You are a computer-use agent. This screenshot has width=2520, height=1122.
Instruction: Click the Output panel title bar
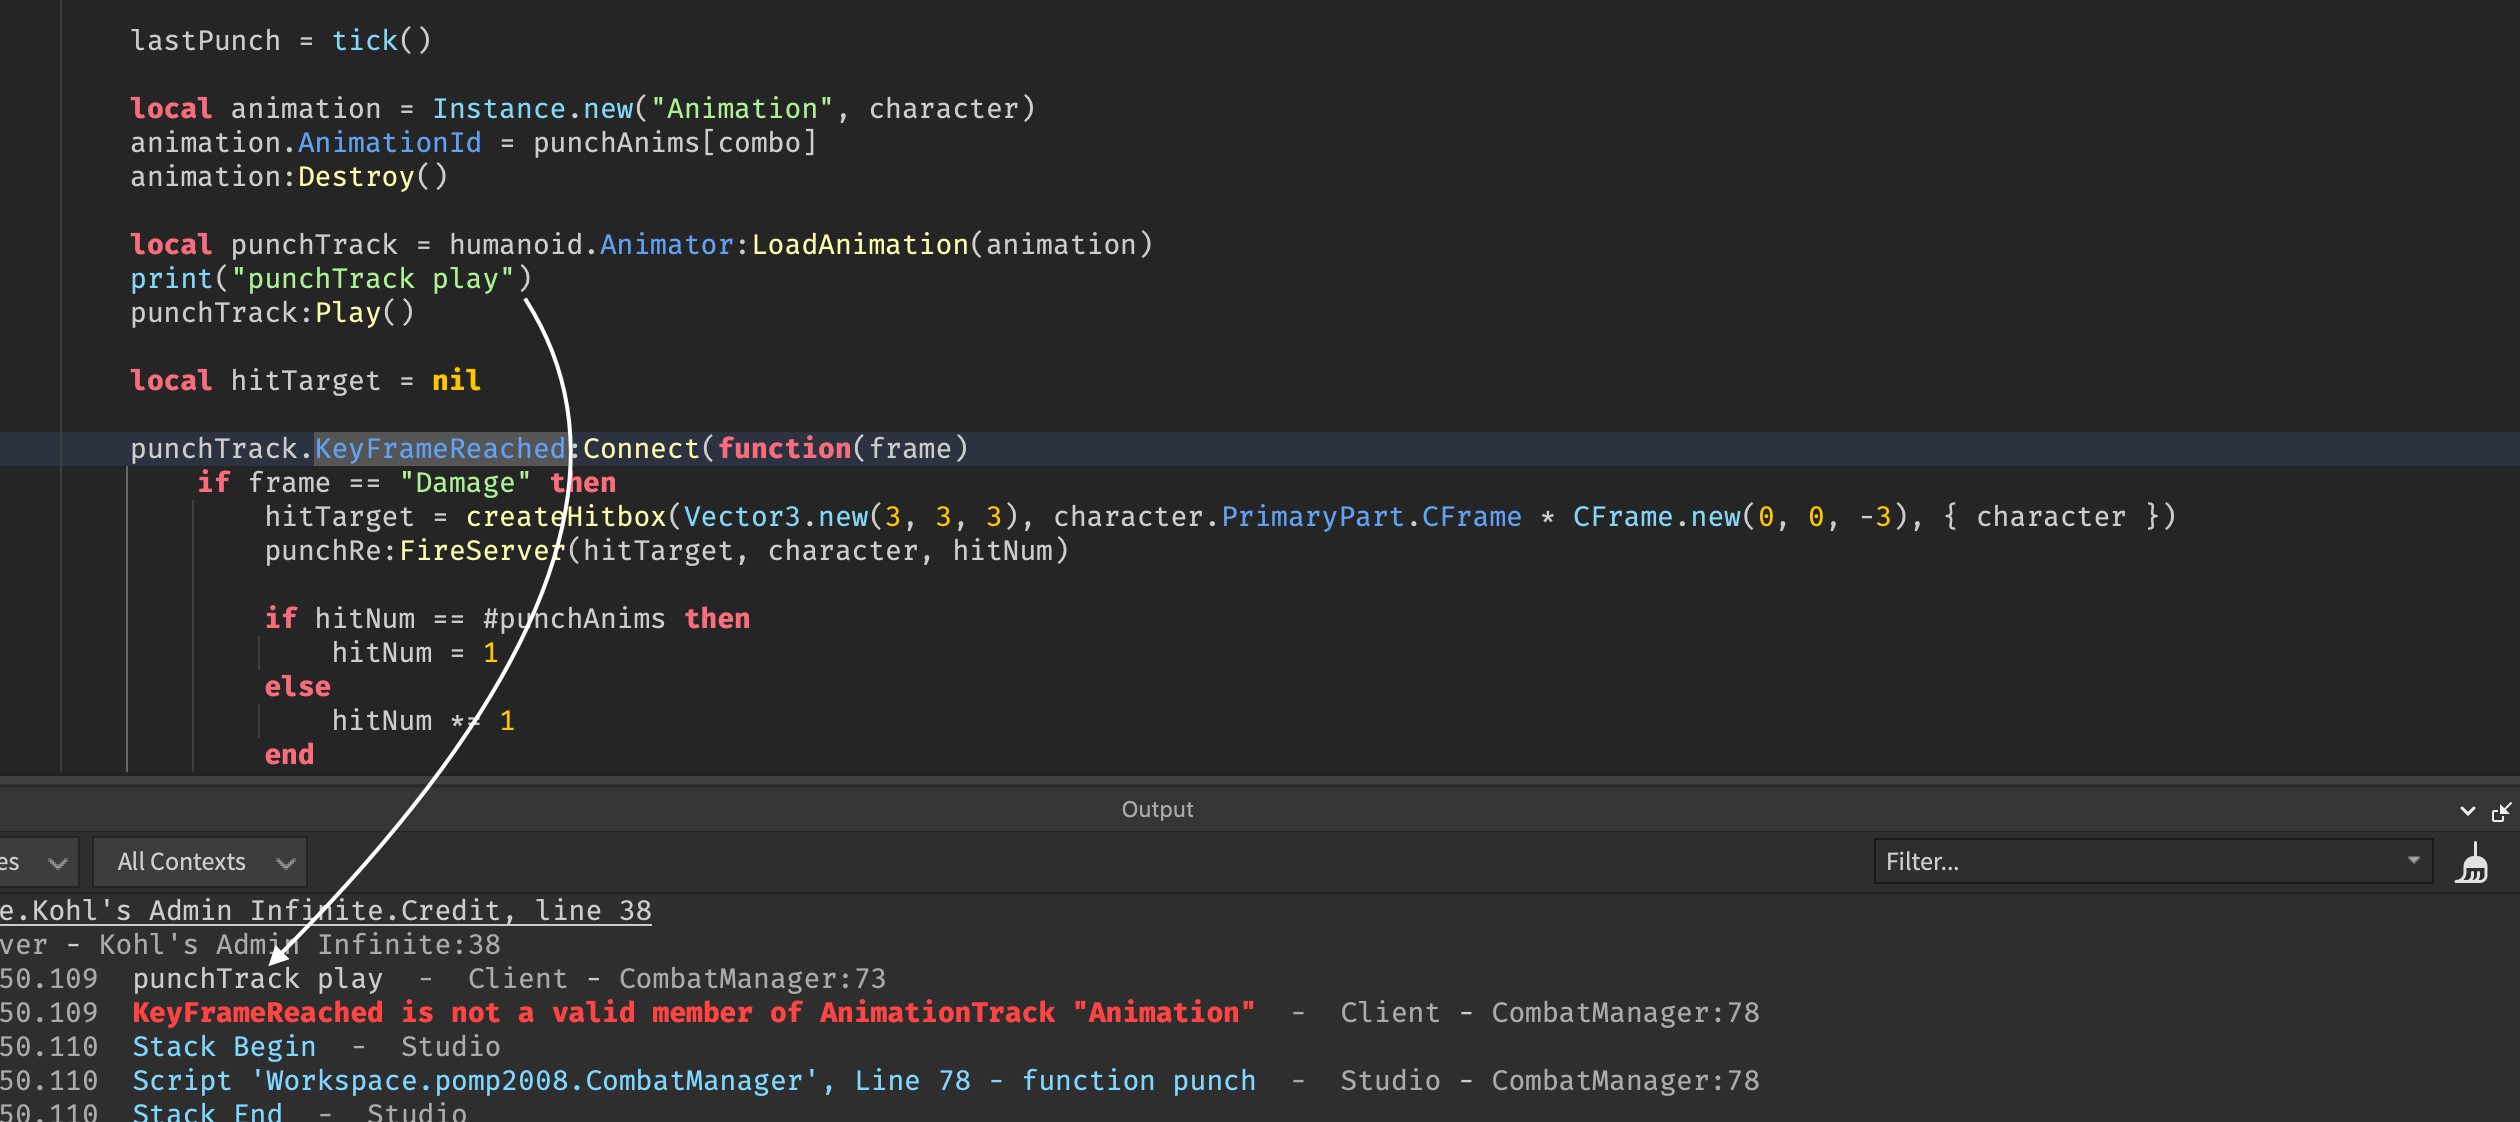[x=1157, y=810]
